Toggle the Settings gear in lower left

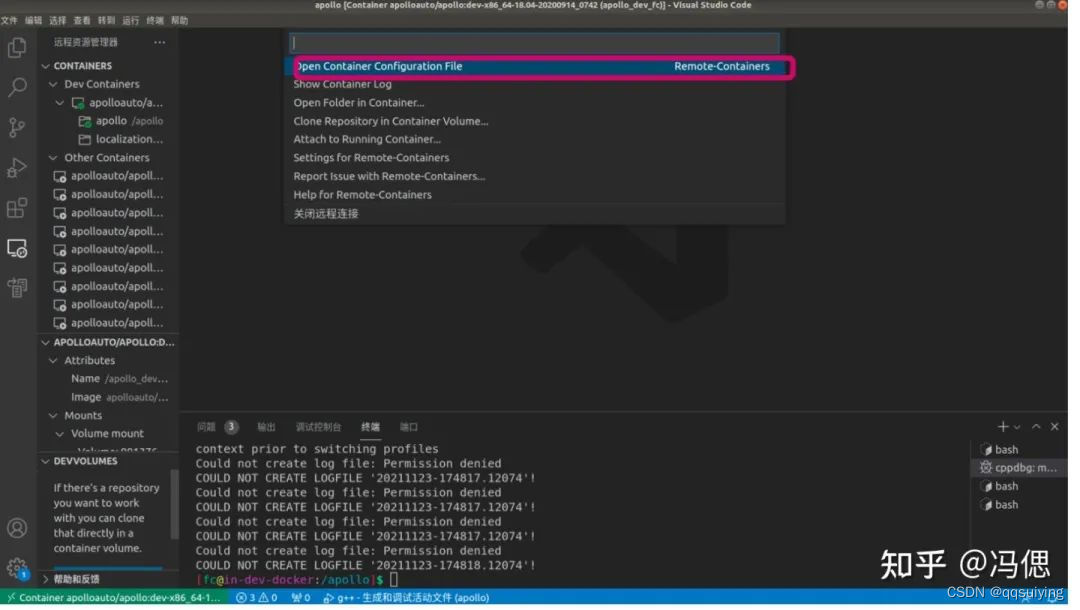click(x=16, y=566)
